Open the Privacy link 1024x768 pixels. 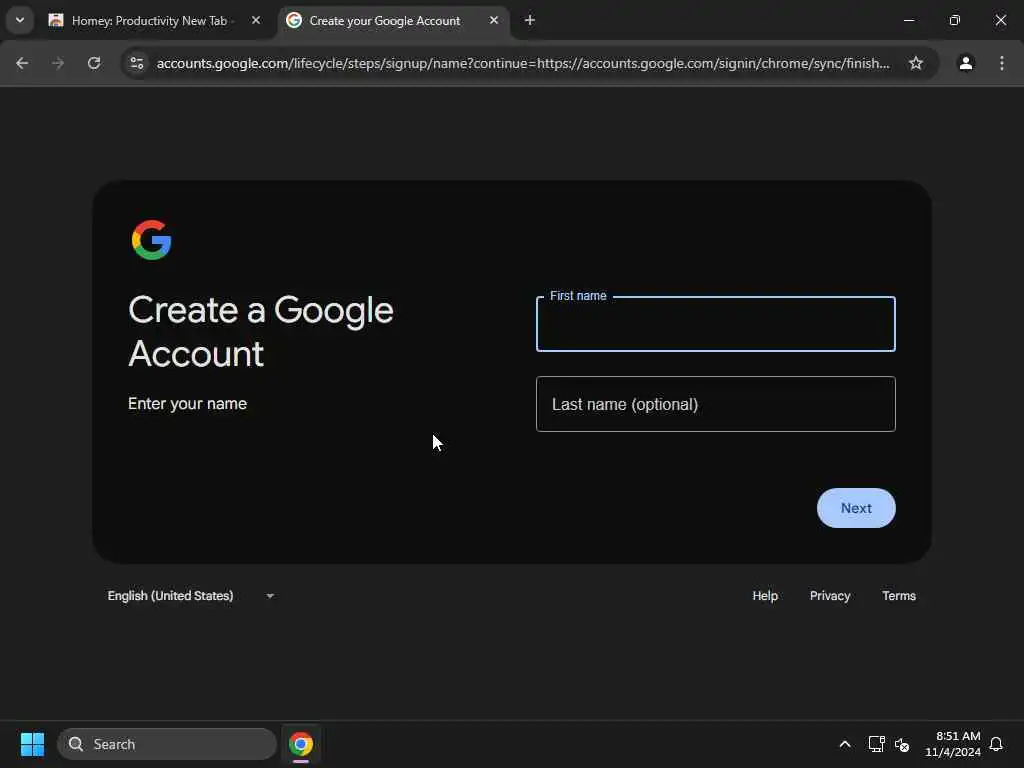(x=830, y=596)
